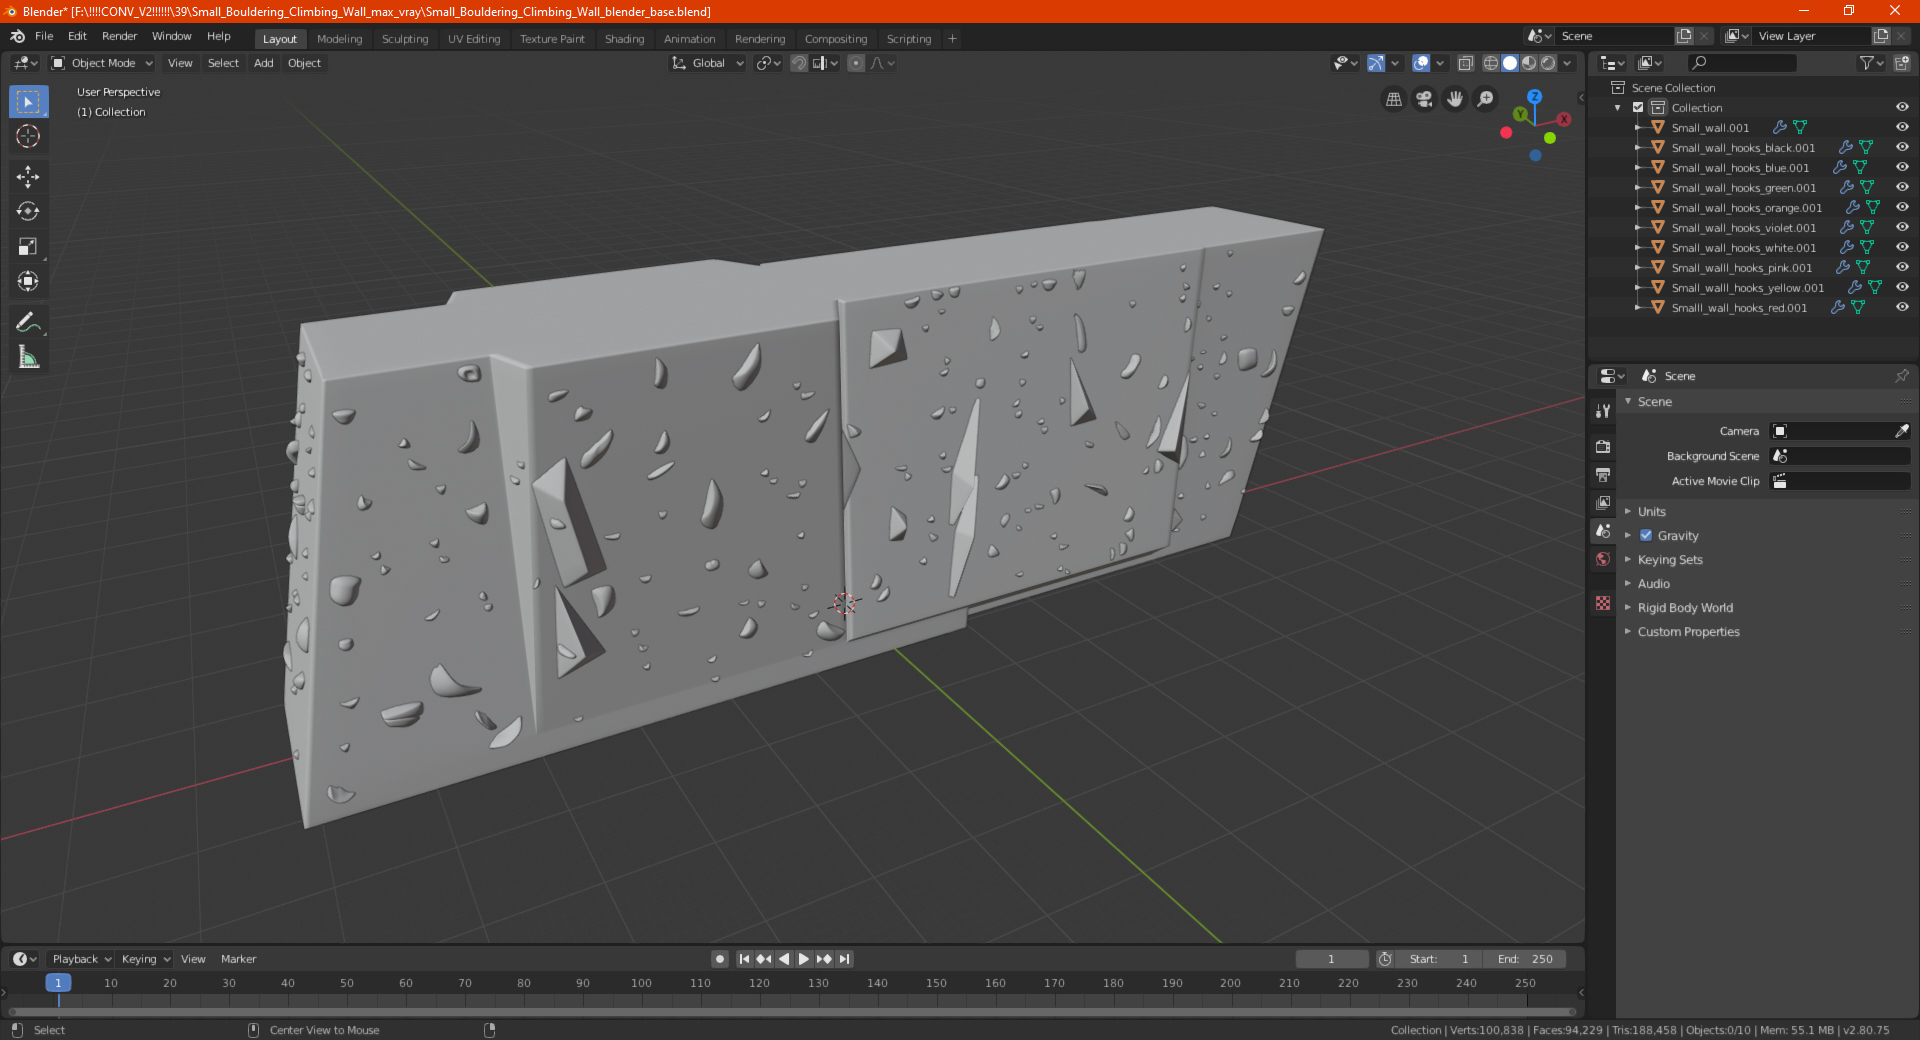The height and width of the screenshot is (1040, 1920).
Task: Hide Smalll_wall_hooks_red.001 object
Action: click(x=1902, y=307)
